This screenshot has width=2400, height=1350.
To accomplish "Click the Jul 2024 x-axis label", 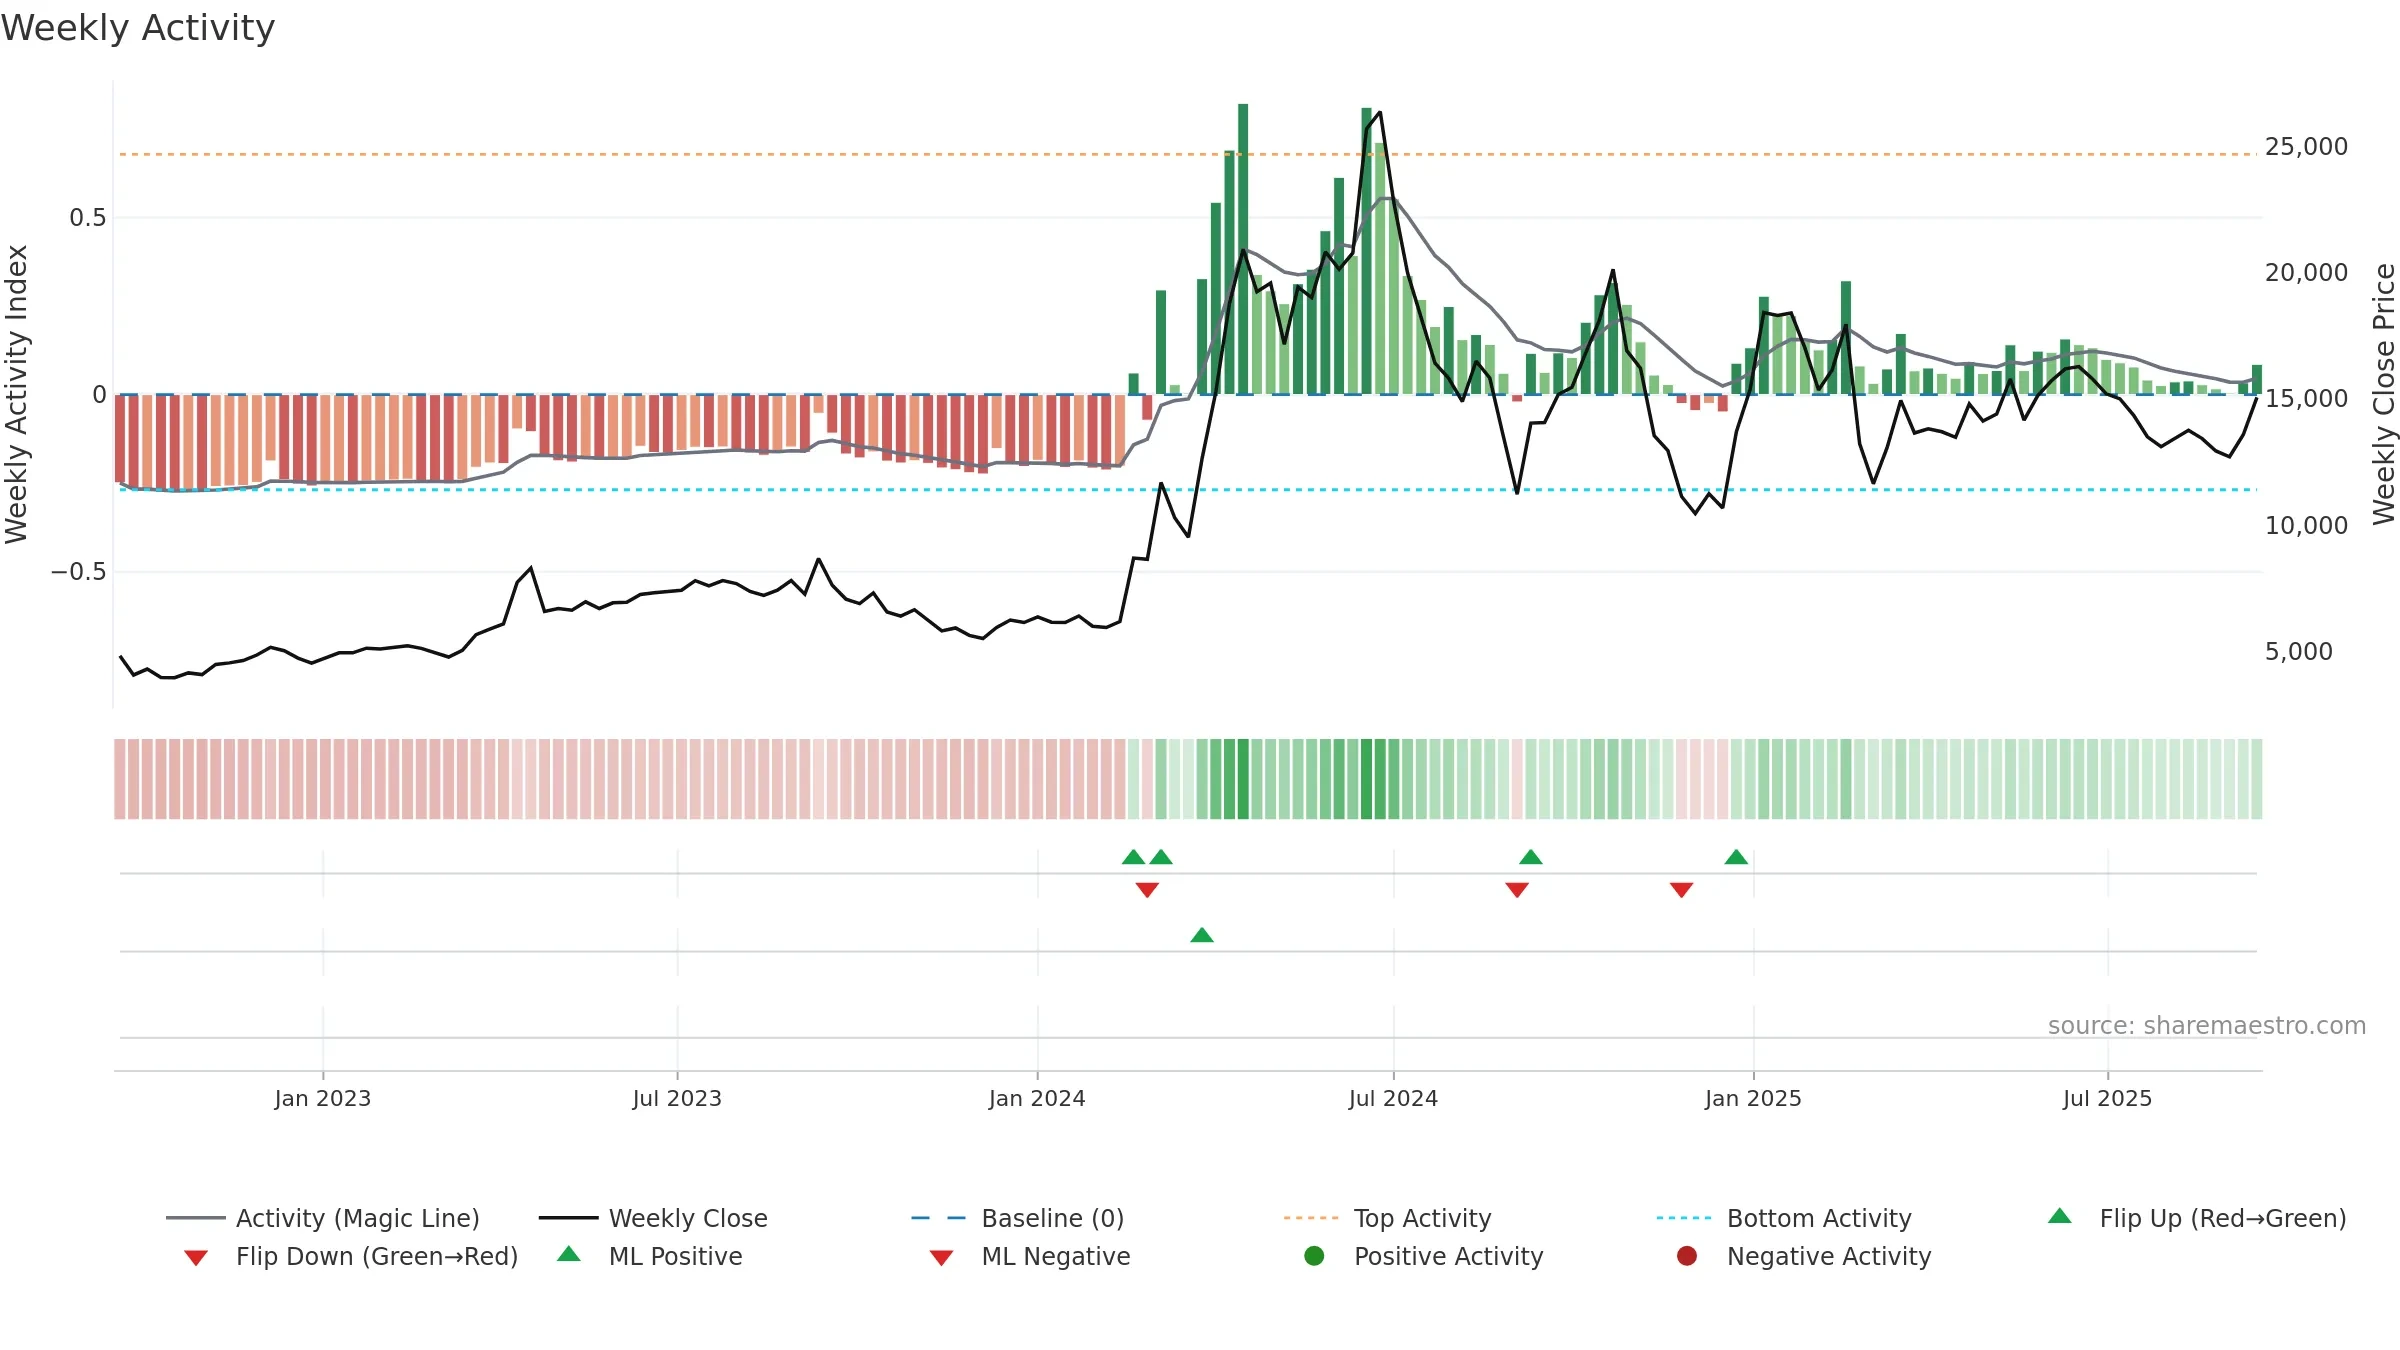I will click(x=1393, y=1098).
